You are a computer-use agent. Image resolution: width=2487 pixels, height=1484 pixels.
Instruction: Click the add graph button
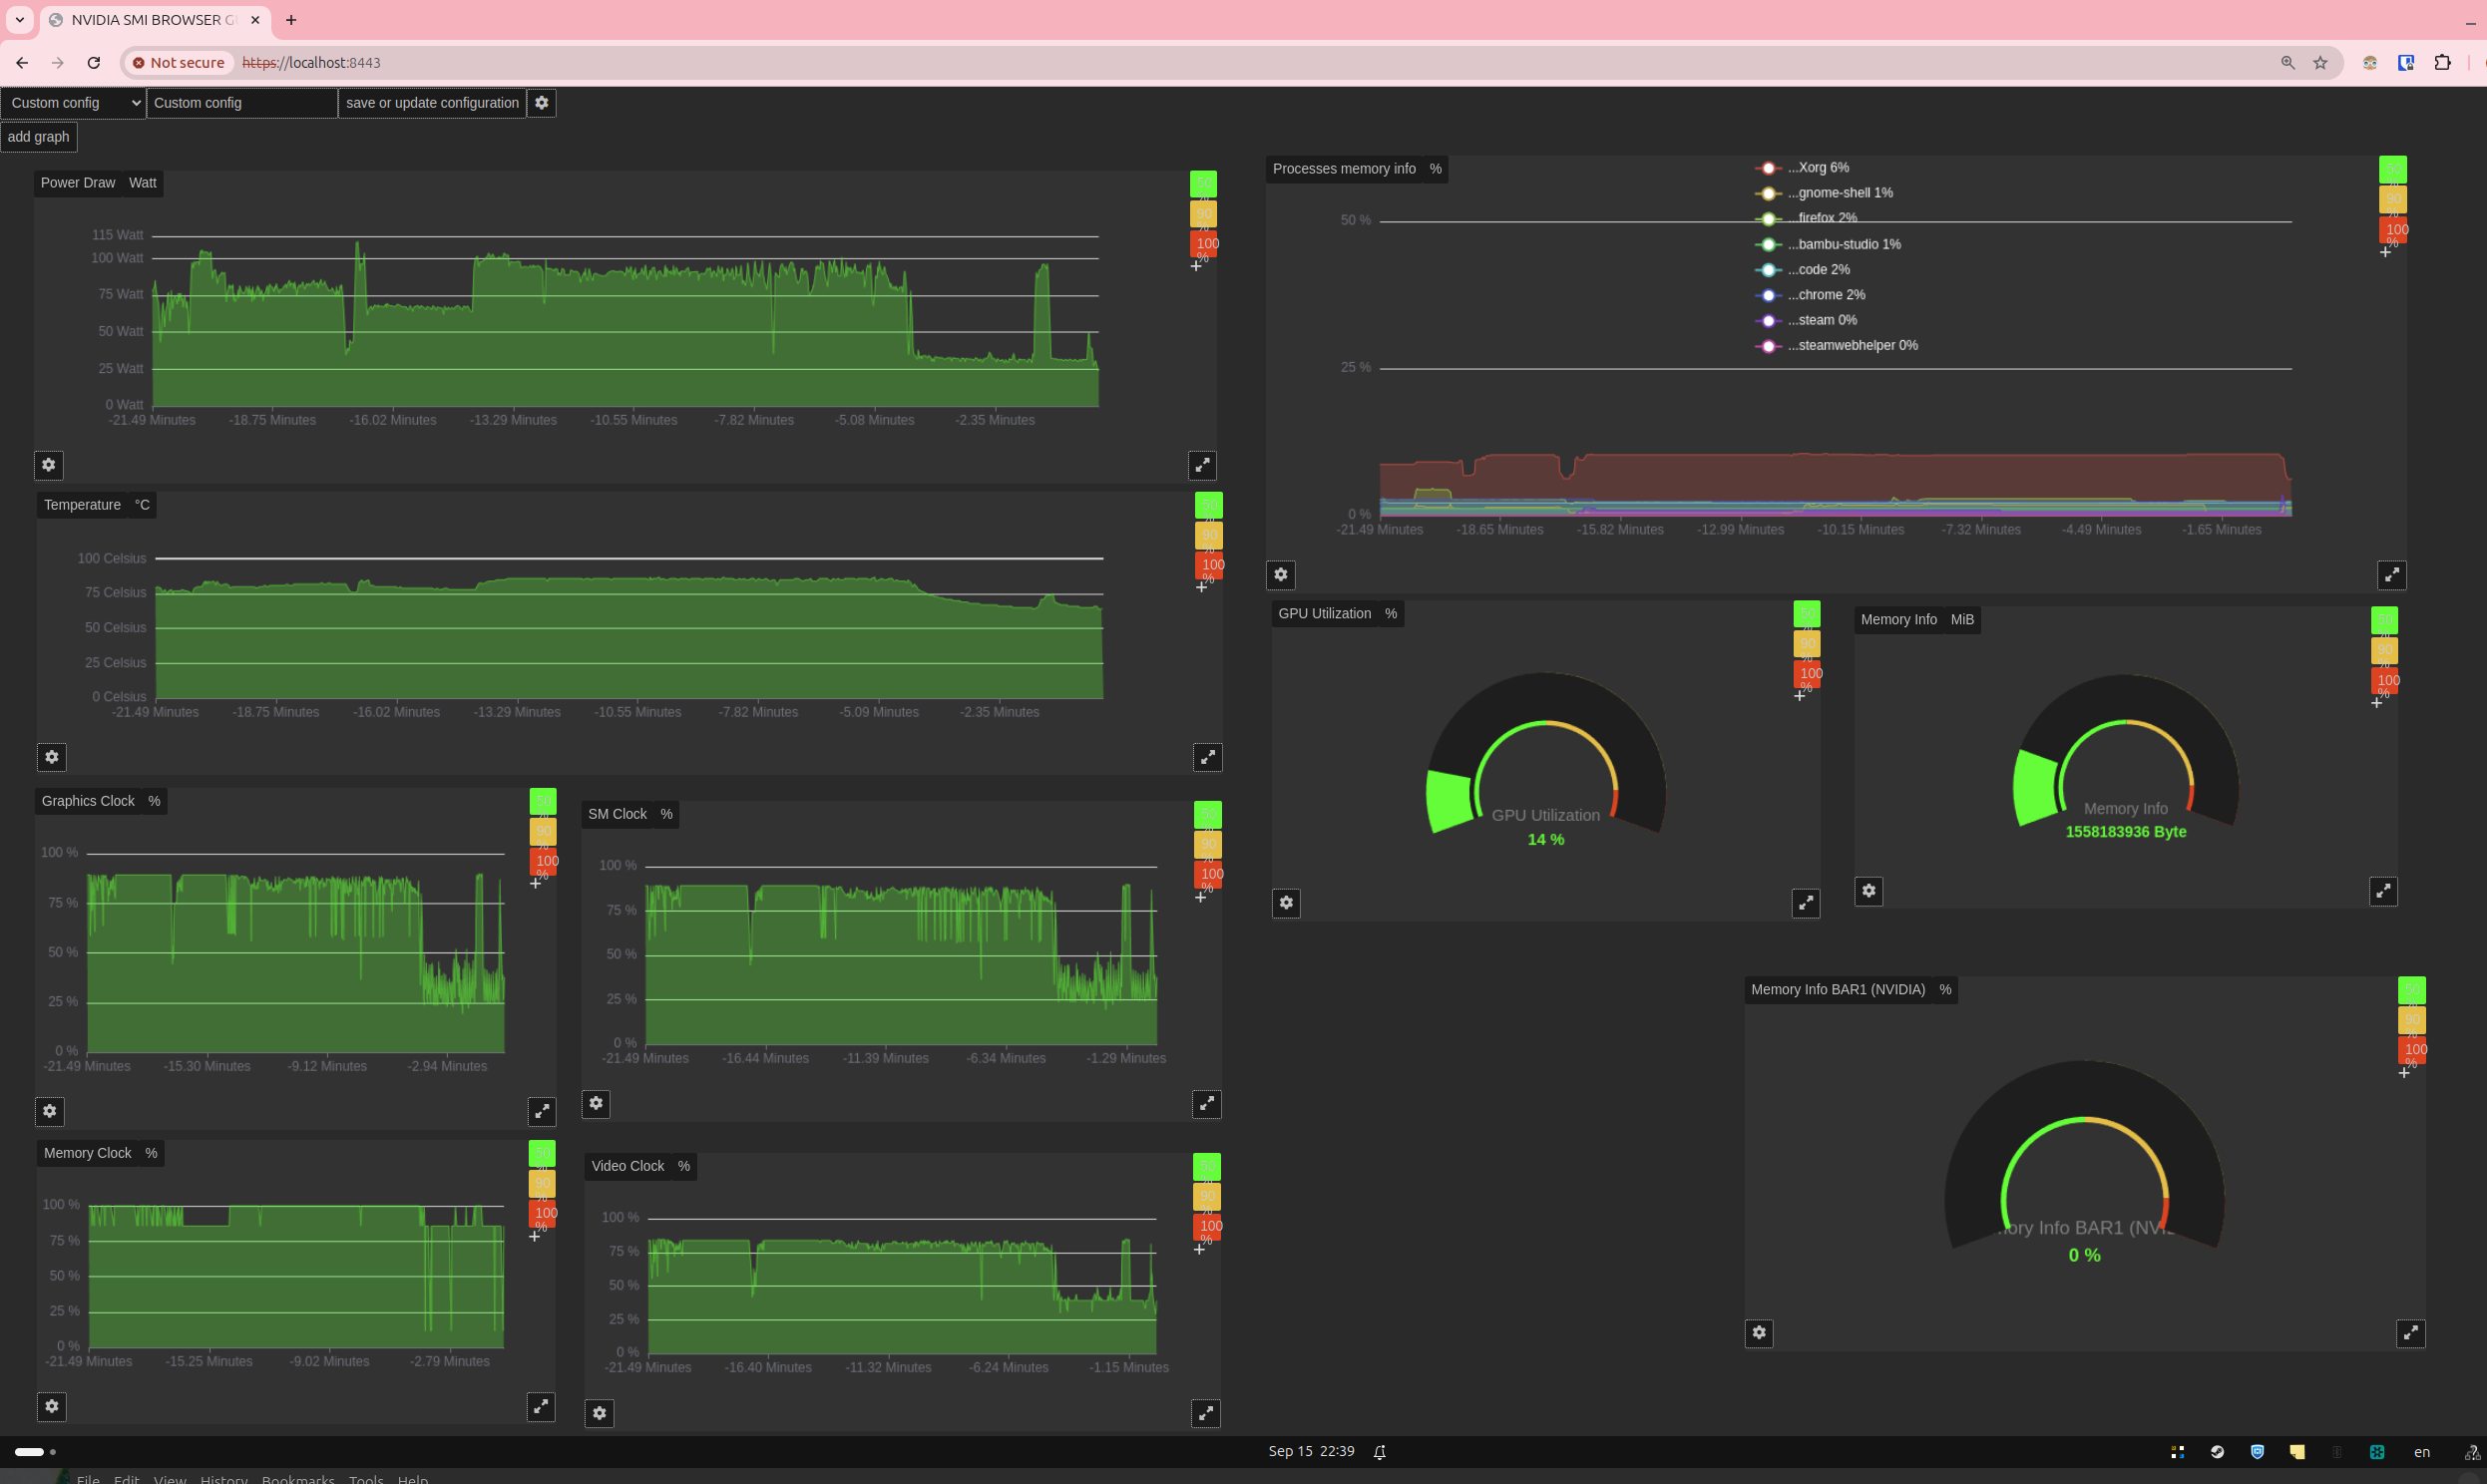(39, 137)
